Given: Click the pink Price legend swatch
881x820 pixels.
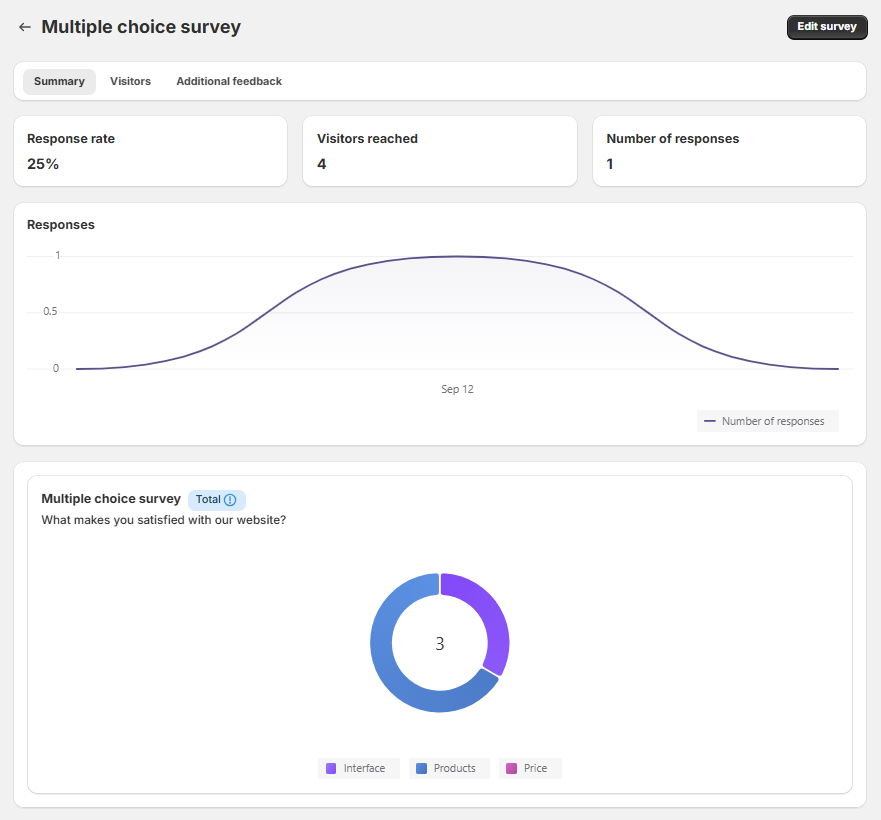Looking at the screenshot, I should coord(511,768).
